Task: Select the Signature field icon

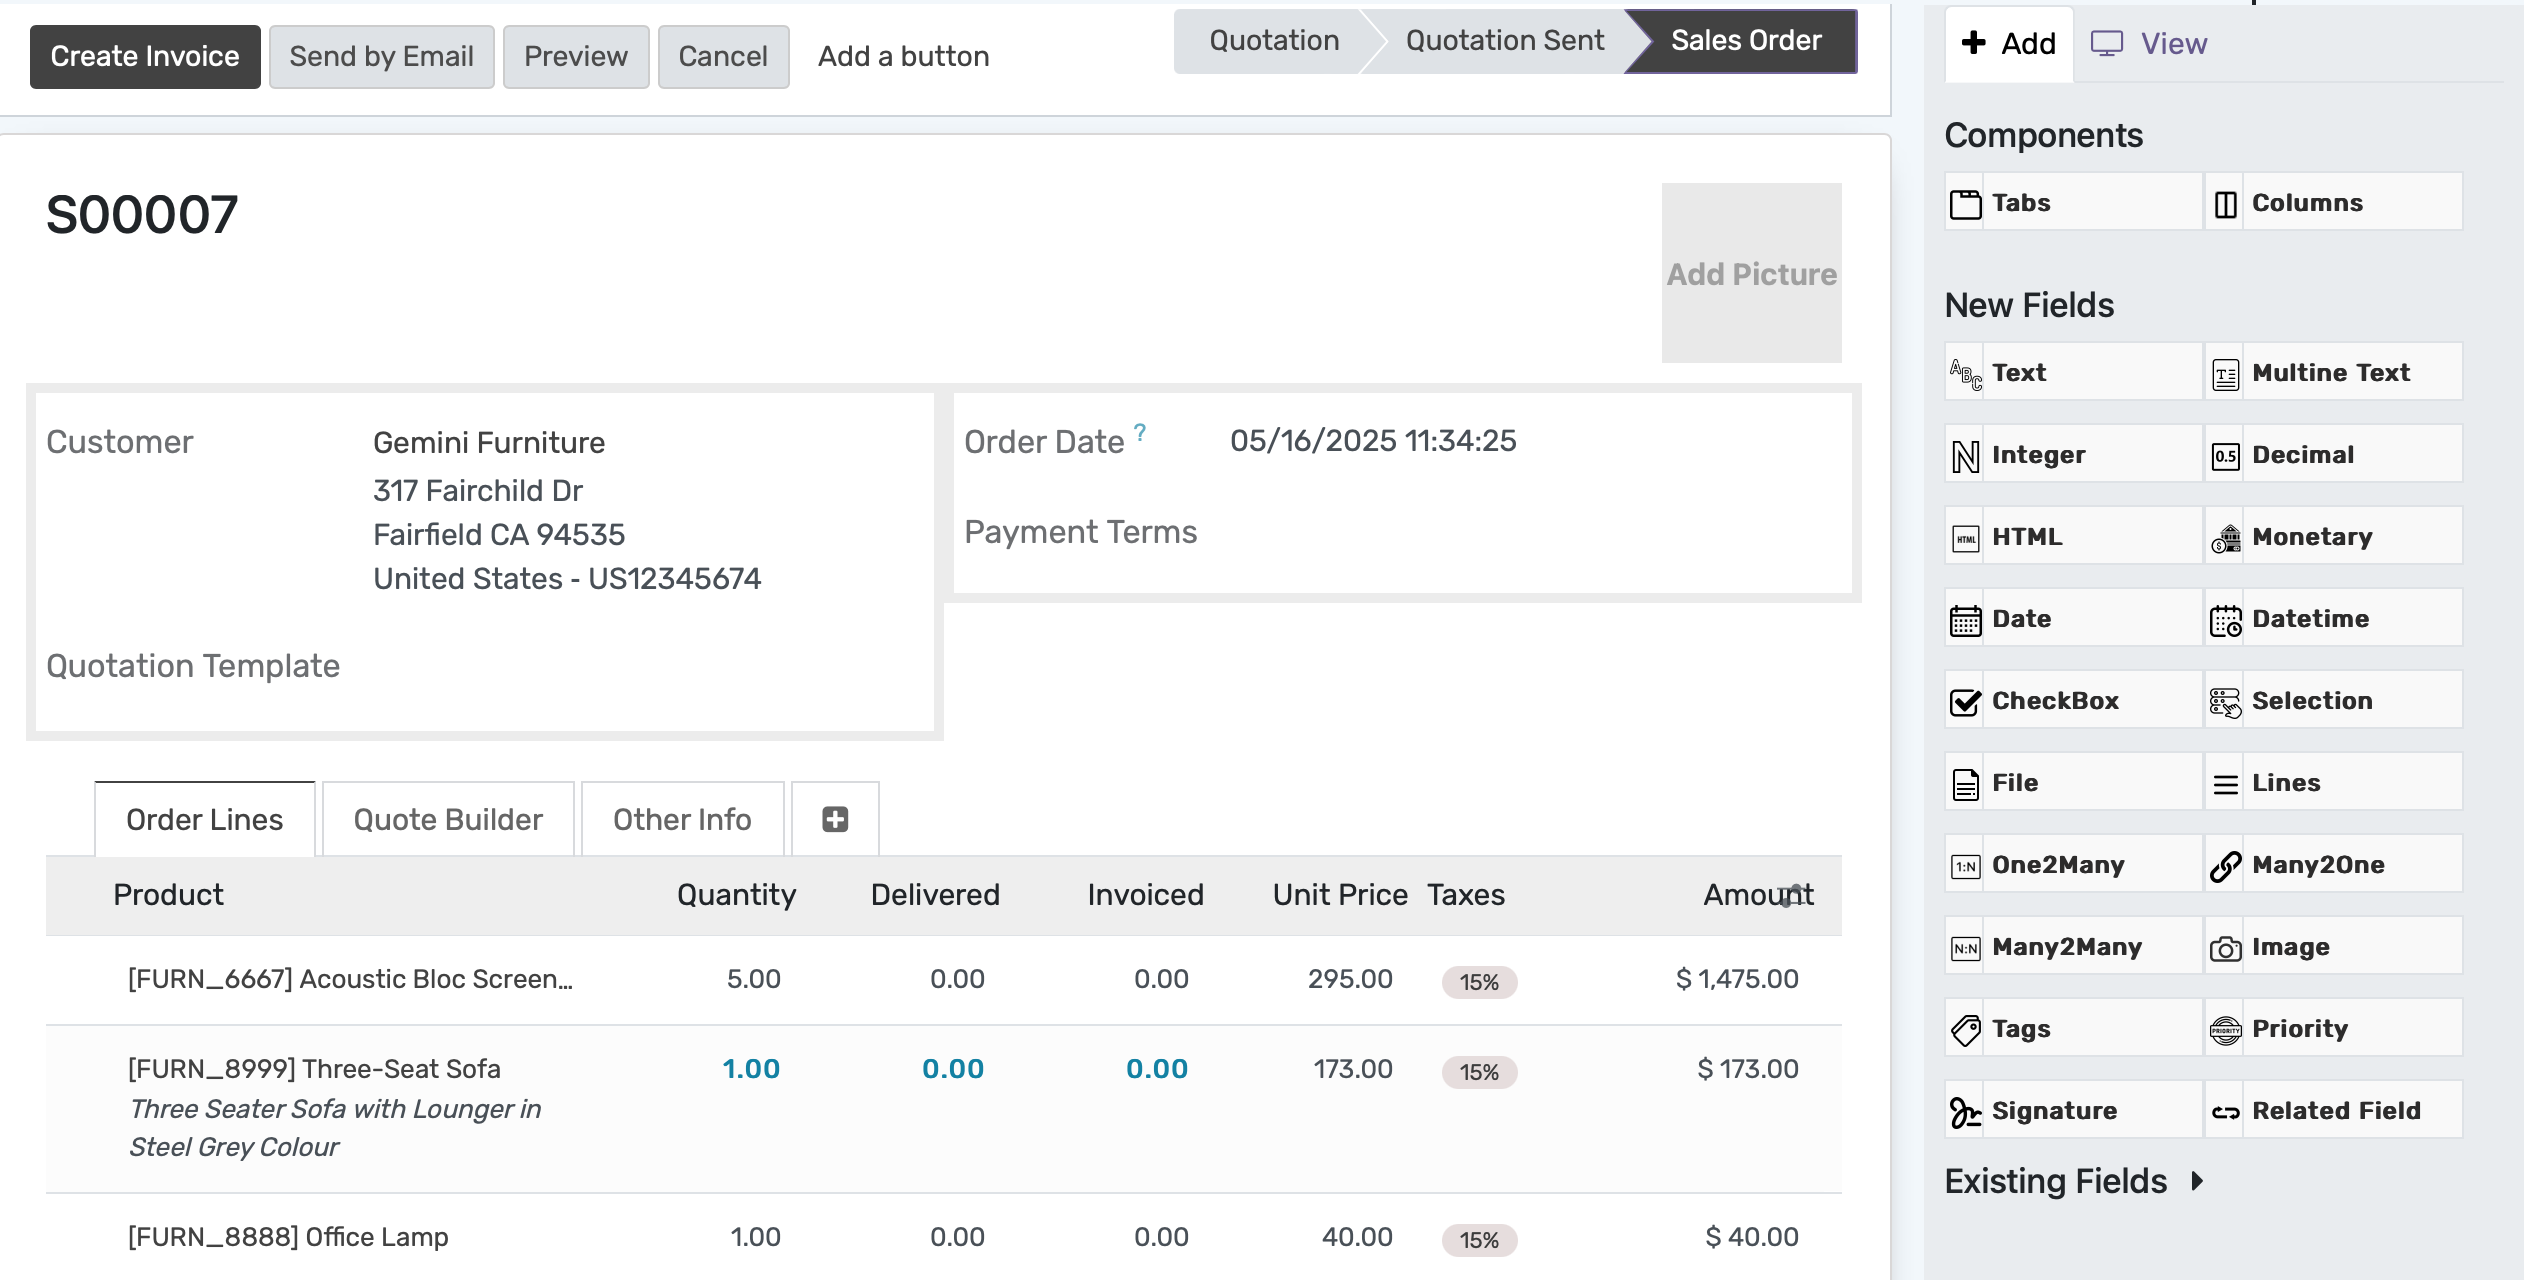Action: (x=1965, y=1112)
